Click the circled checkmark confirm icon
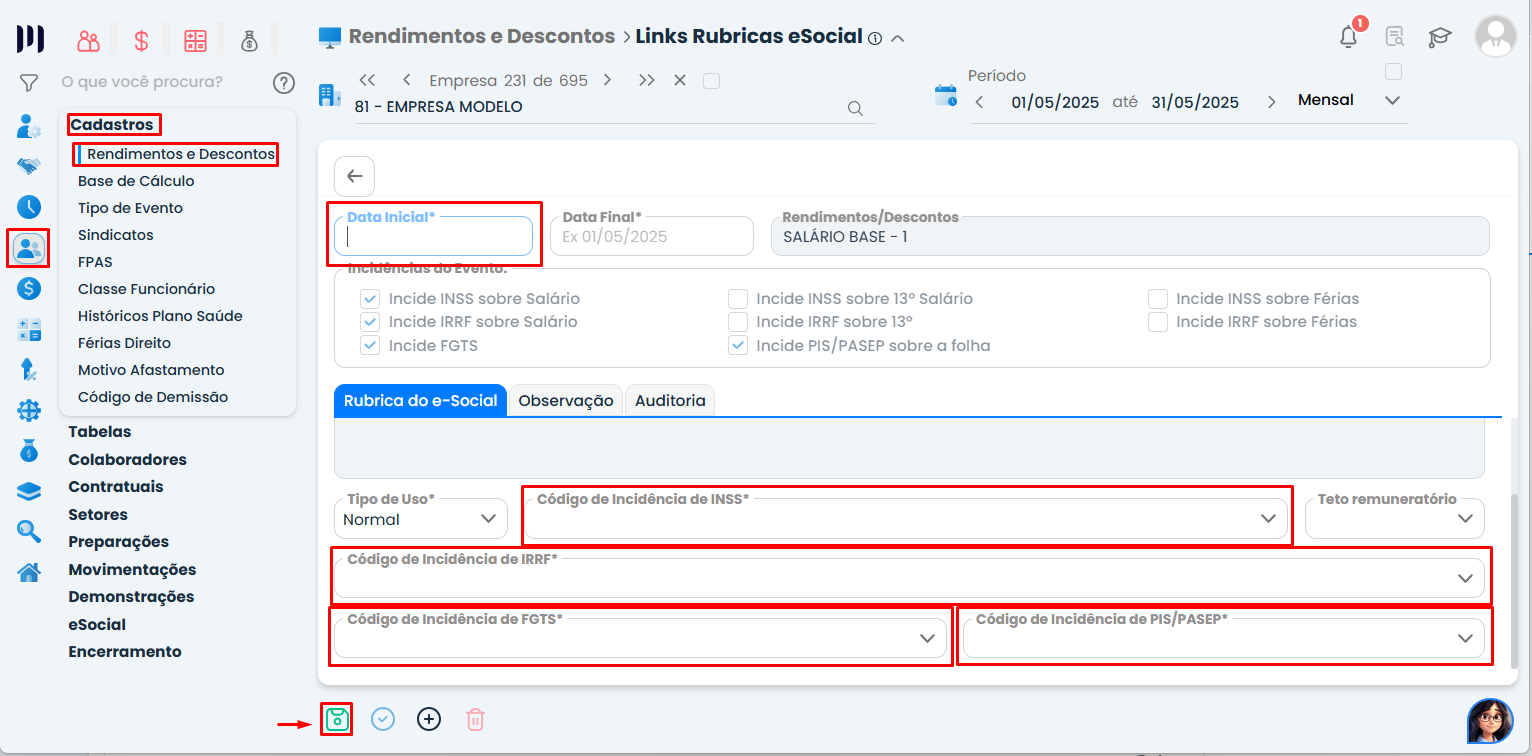The height and width of the screenshot is (756, 1532). tap(383, 719)
